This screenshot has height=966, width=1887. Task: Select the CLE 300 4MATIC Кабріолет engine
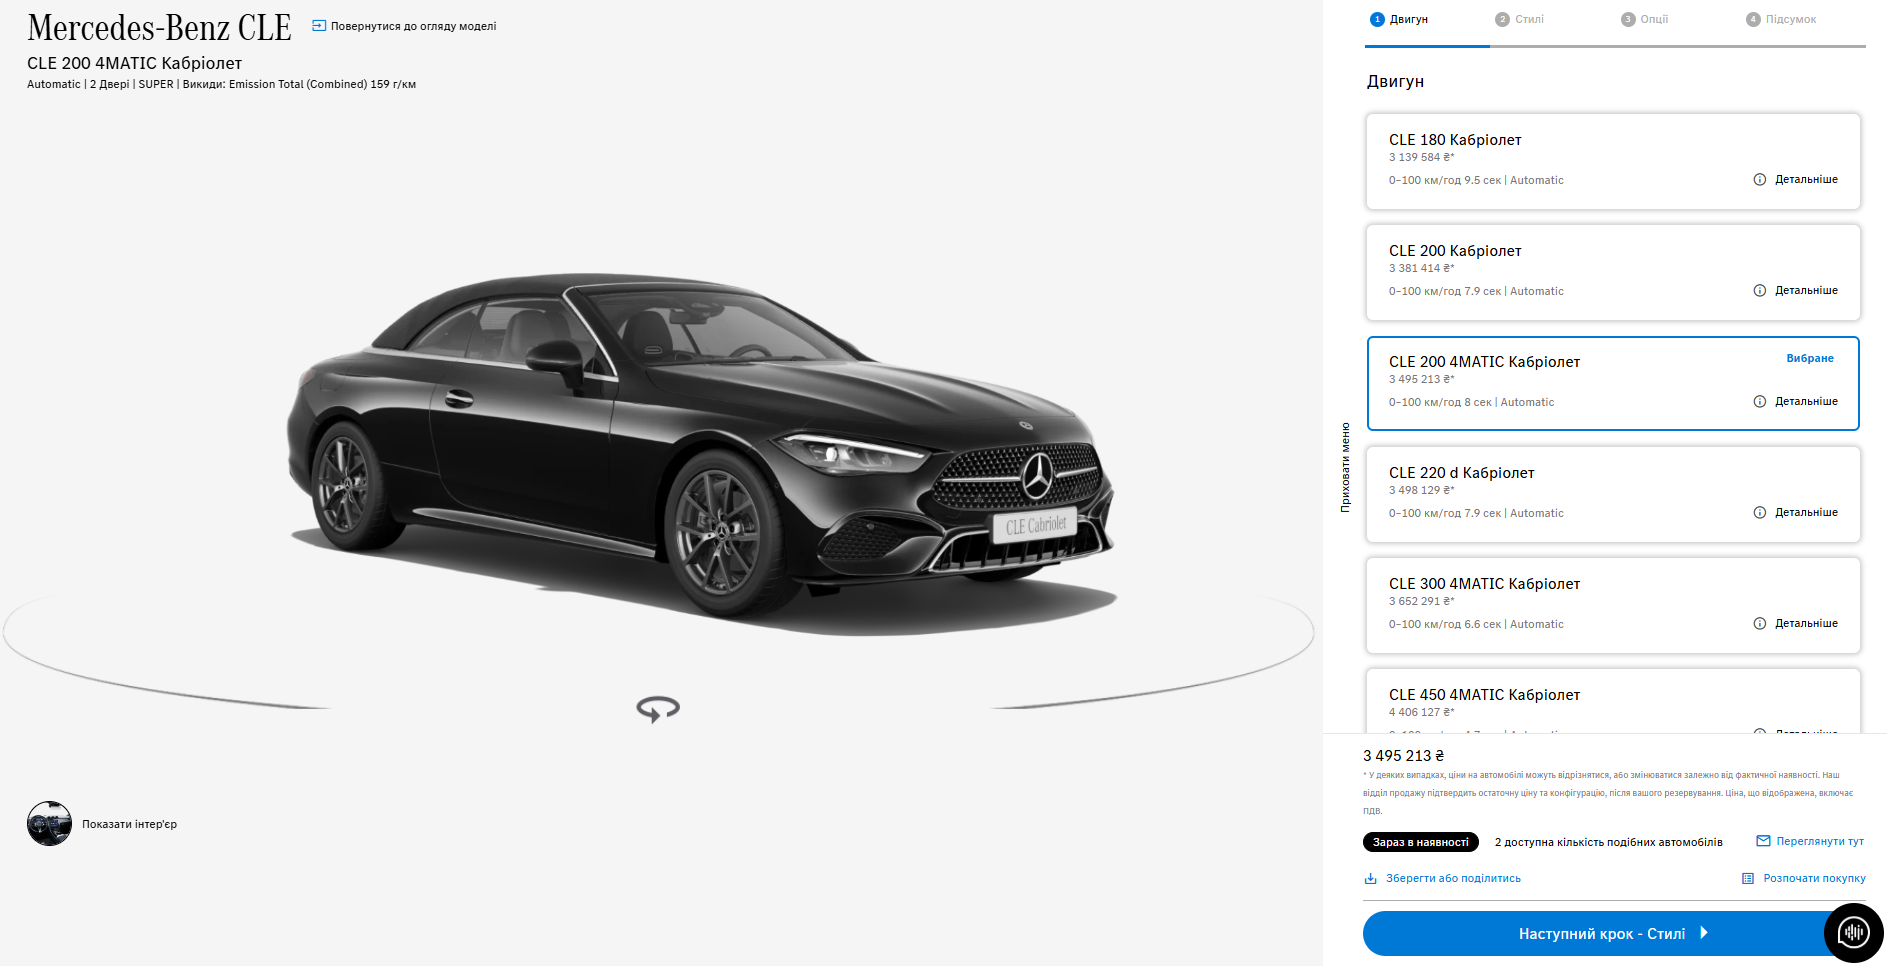tap(1613, 605)
